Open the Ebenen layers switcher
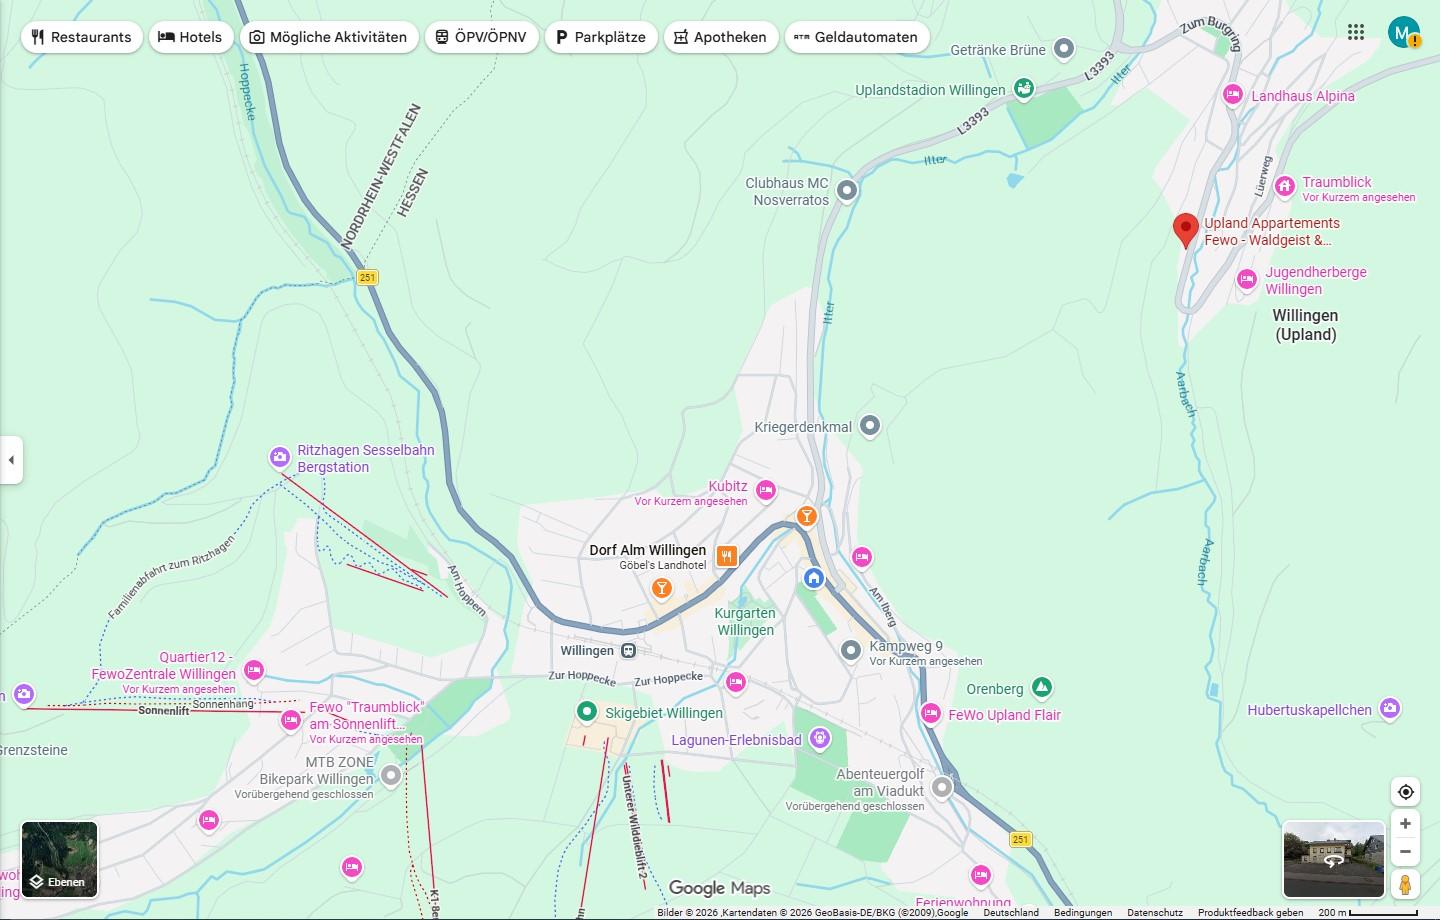Image resolution: width=1446 pixels, height=920 pixels. pyautogui.click(x=60, y=859)
